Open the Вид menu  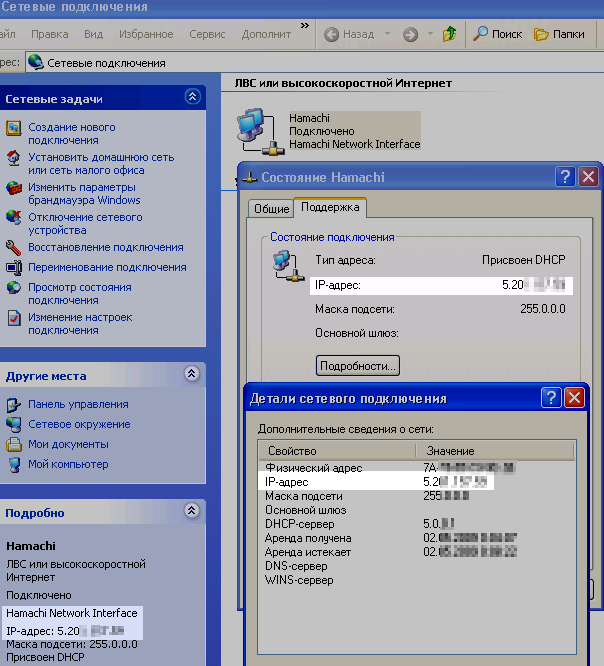[93, 34]
